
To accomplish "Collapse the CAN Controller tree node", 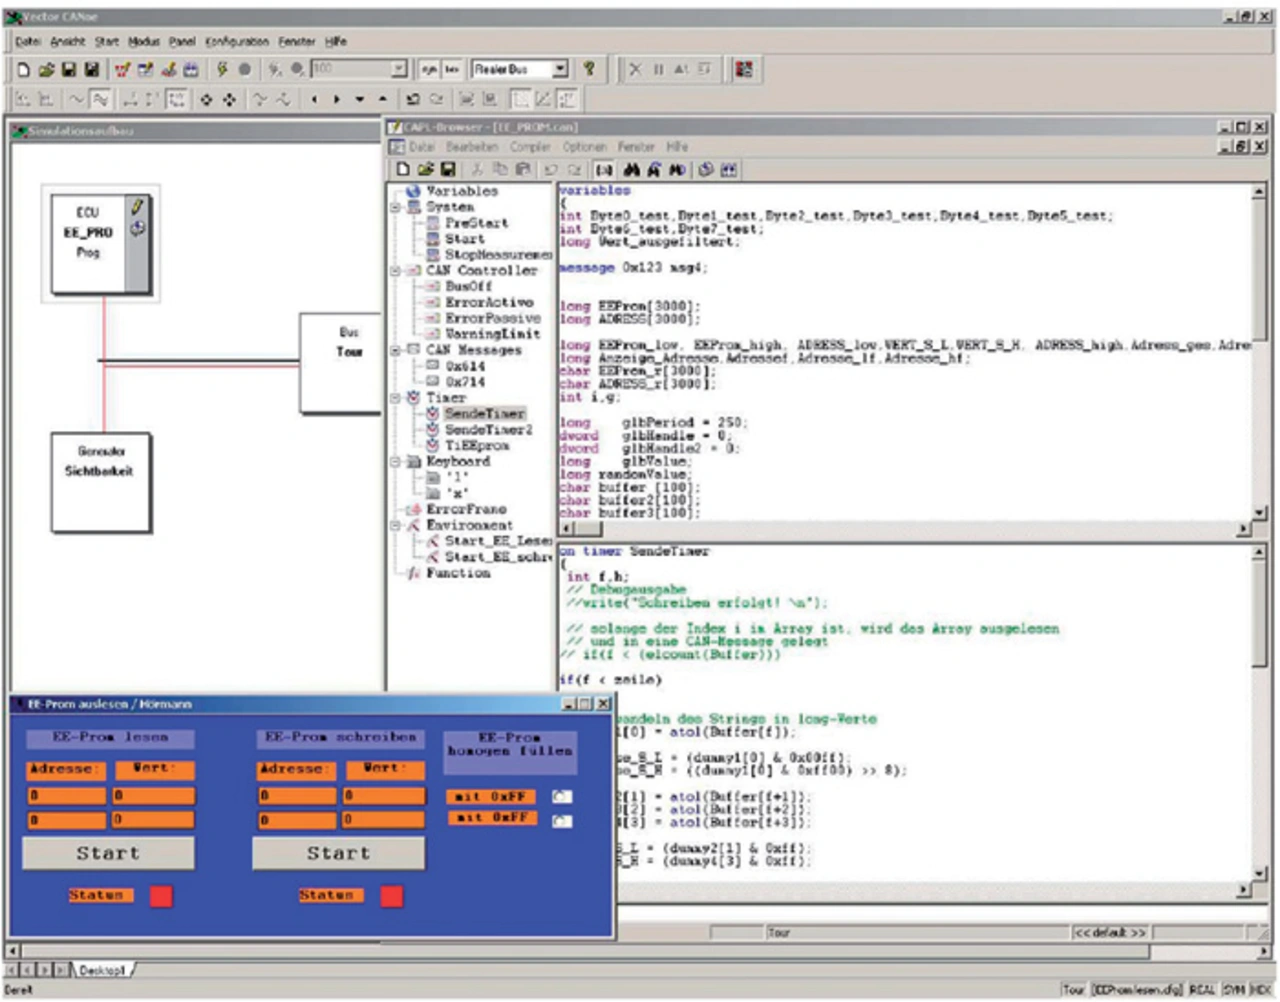I will 396,270.
